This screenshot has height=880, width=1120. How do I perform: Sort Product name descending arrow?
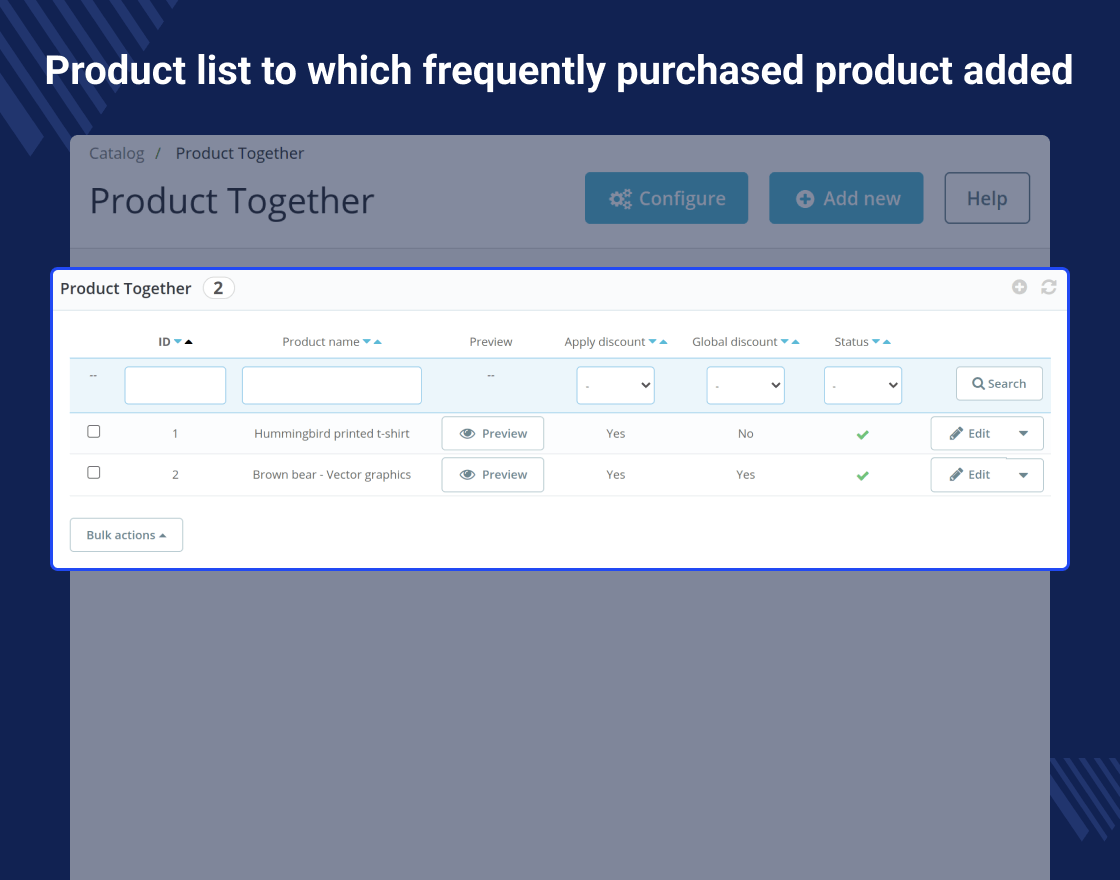coord(366,341)
